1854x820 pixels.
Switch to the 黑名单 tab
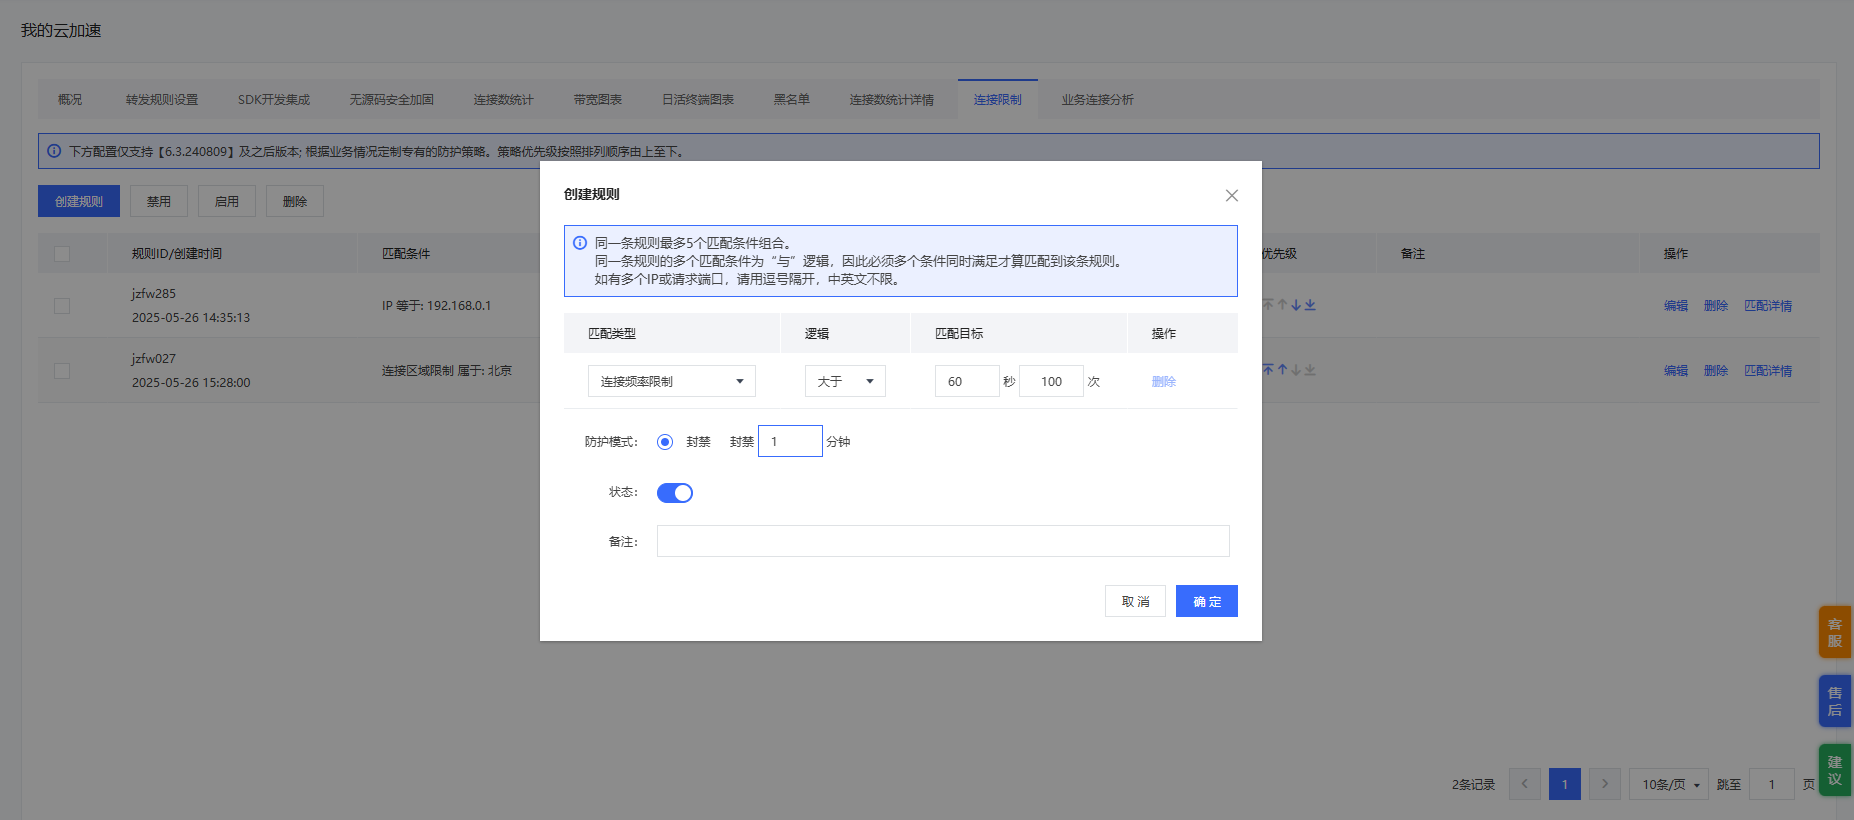tap(792, 100)
